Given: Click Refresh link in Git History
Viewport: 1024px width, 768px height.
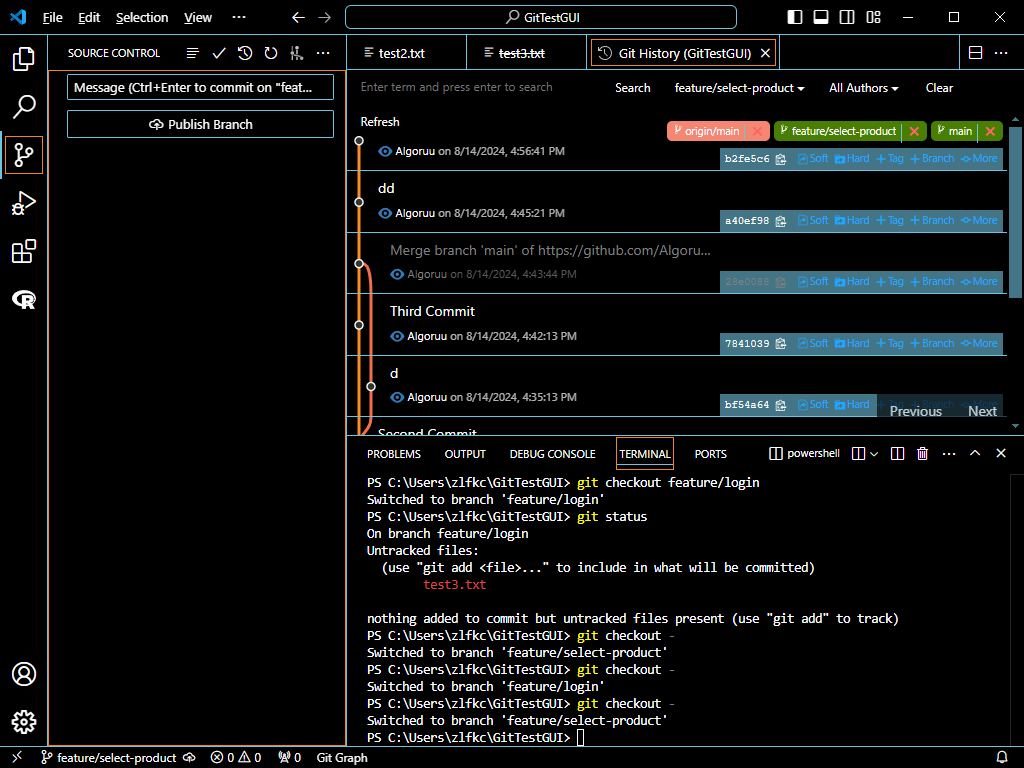Looking at the screenshot, I should coord(380,122).
